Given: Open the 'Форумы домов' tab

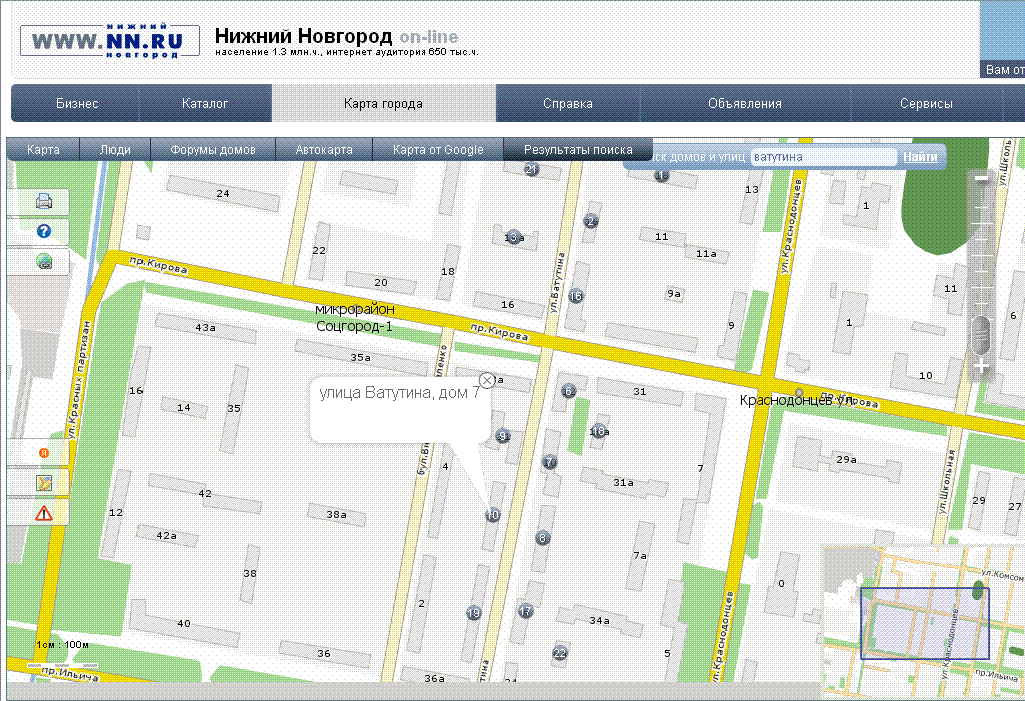Looking at the screenshot, I should coord(212,150).
